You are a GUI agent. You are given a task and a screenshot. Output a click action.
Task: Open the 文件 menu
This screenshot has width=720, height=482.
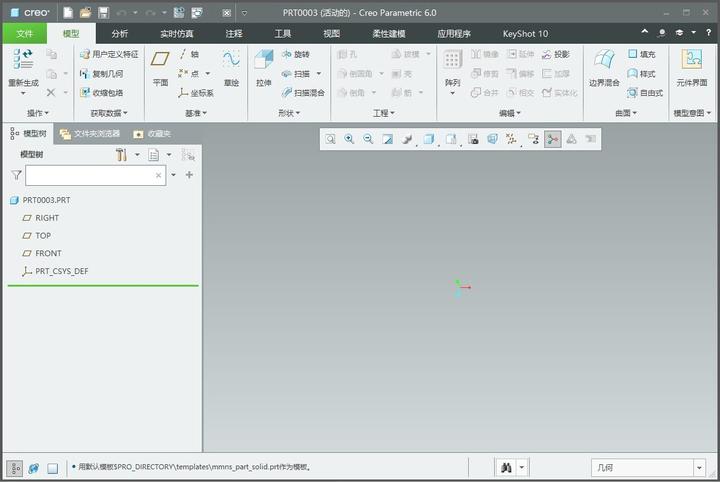pos(25,34)
